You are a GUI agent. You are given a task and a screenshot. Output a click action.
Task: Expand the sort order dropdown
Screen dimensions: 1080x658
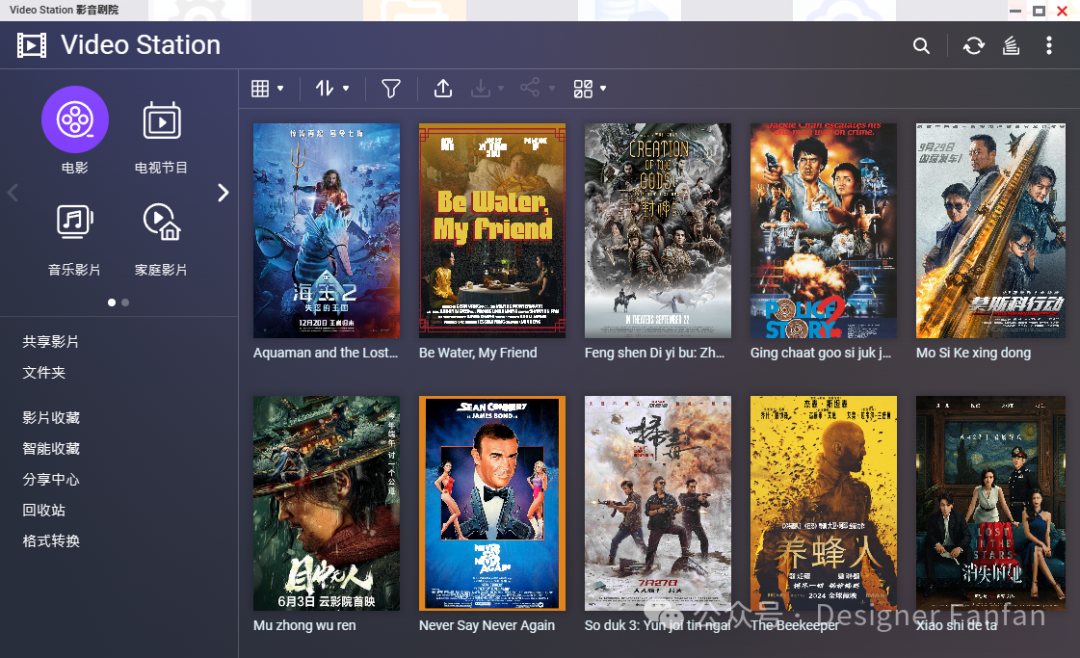332,89
